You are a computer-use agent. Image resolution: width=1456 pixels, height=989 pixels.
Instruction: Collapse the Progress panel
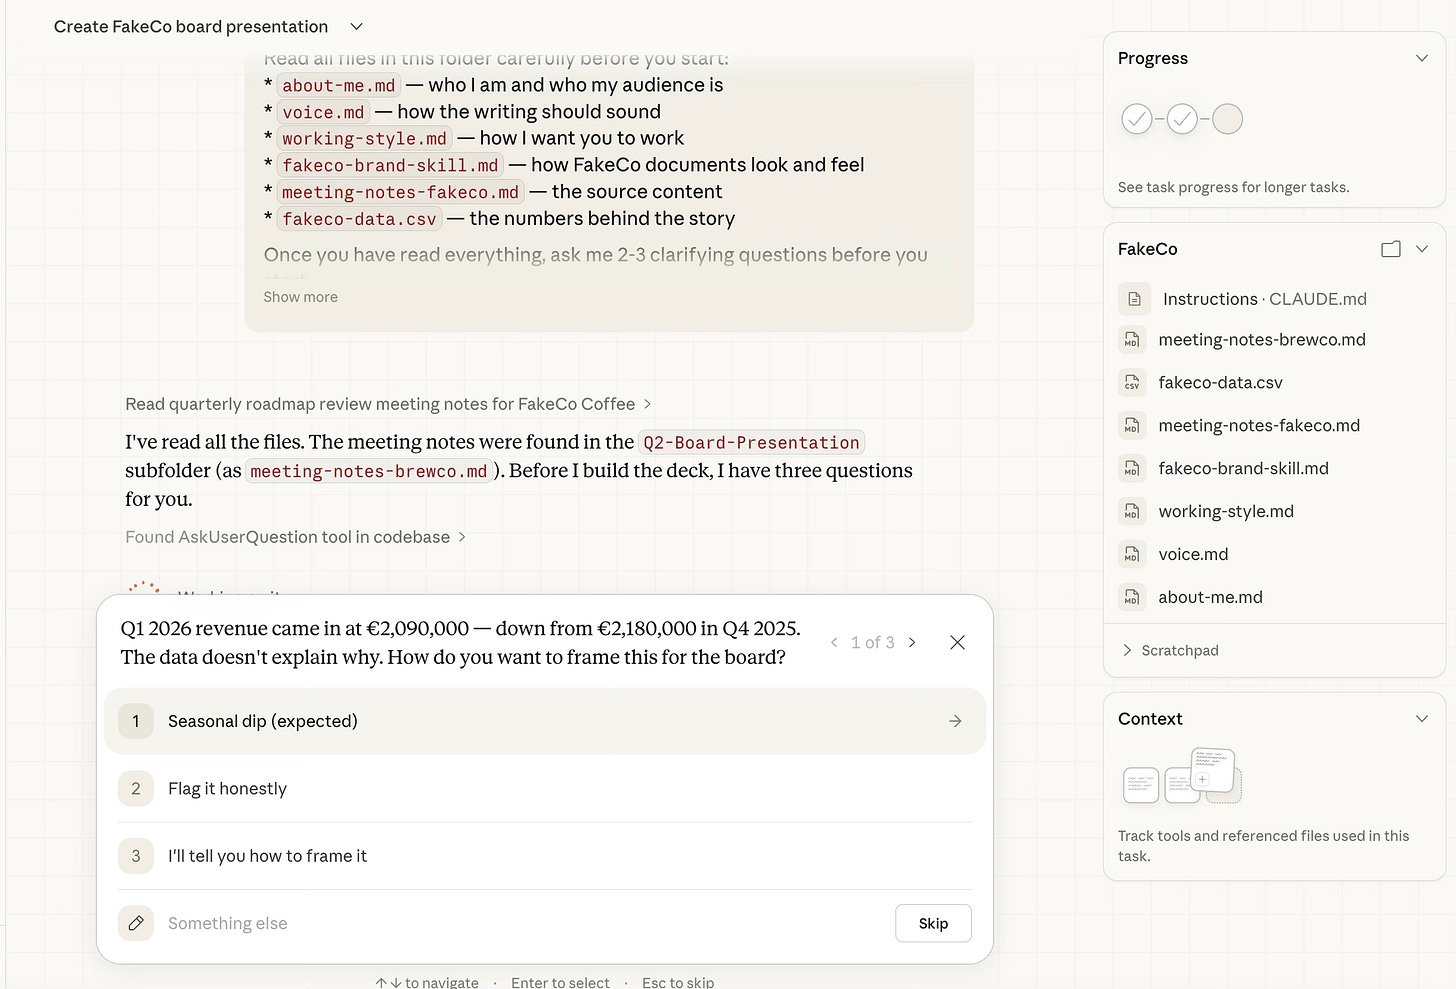point(1421,58)
